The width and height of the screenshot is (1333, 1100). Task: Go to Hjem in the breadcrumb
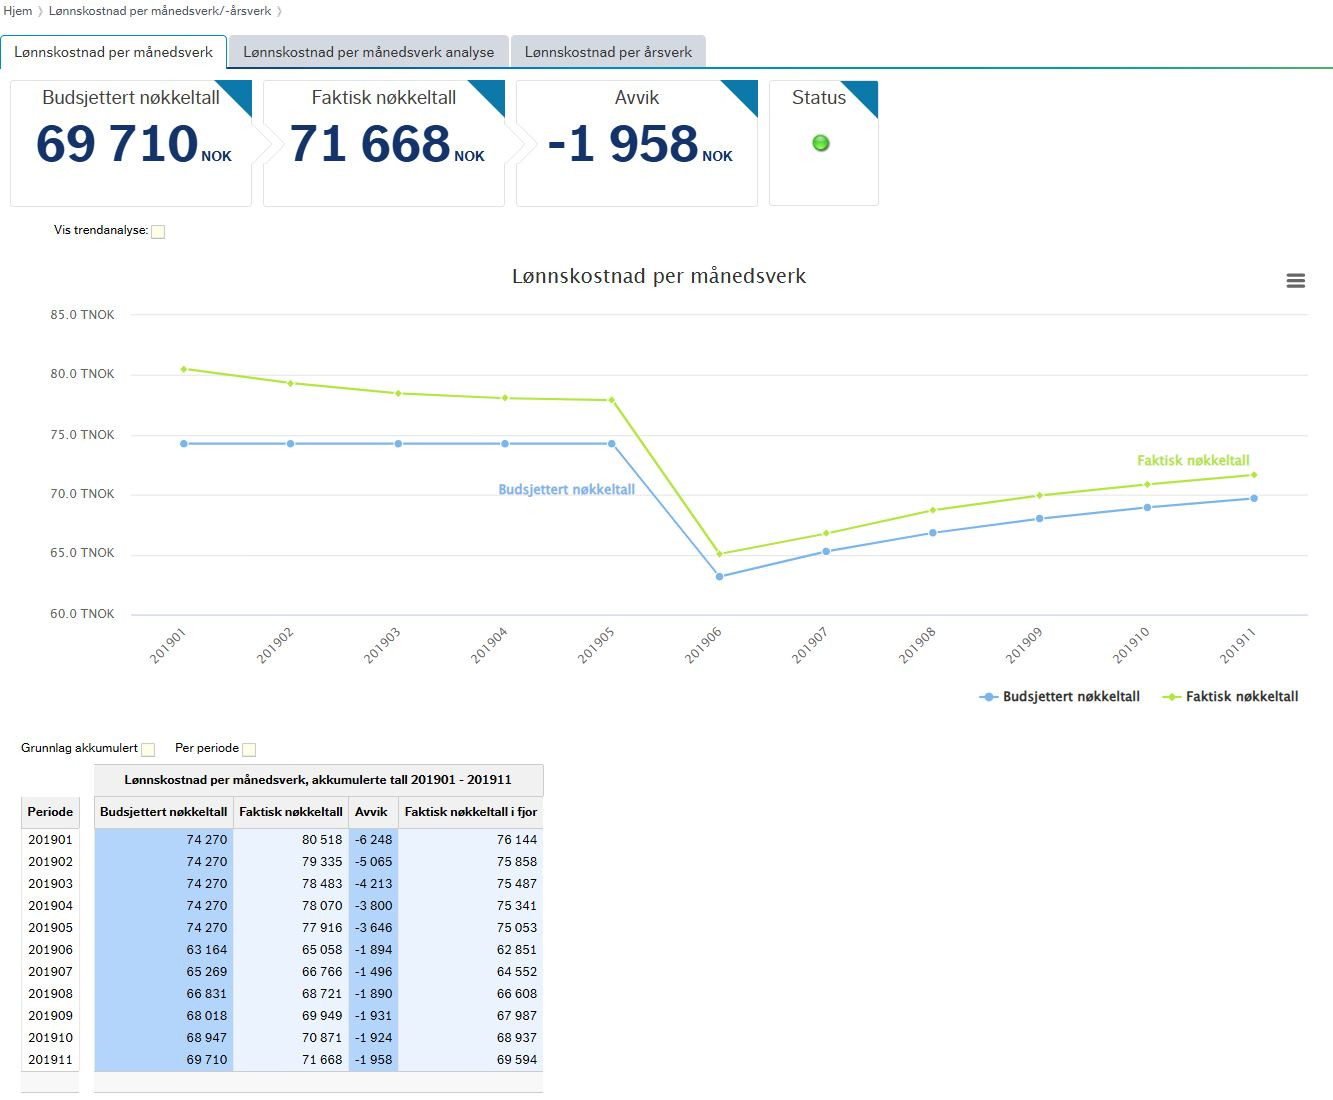coord(17,11)
